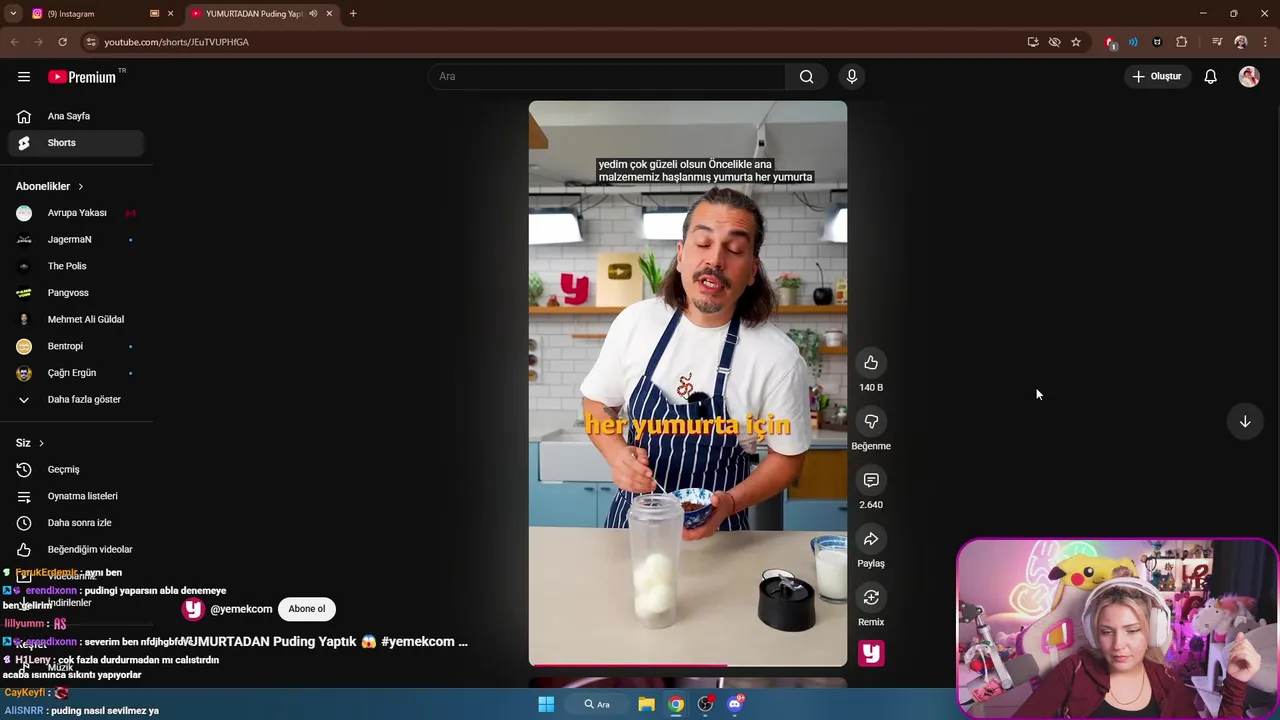Open Daha sonra izle
The height and width of the screenshot is (720, 1280).
point(76,523)
